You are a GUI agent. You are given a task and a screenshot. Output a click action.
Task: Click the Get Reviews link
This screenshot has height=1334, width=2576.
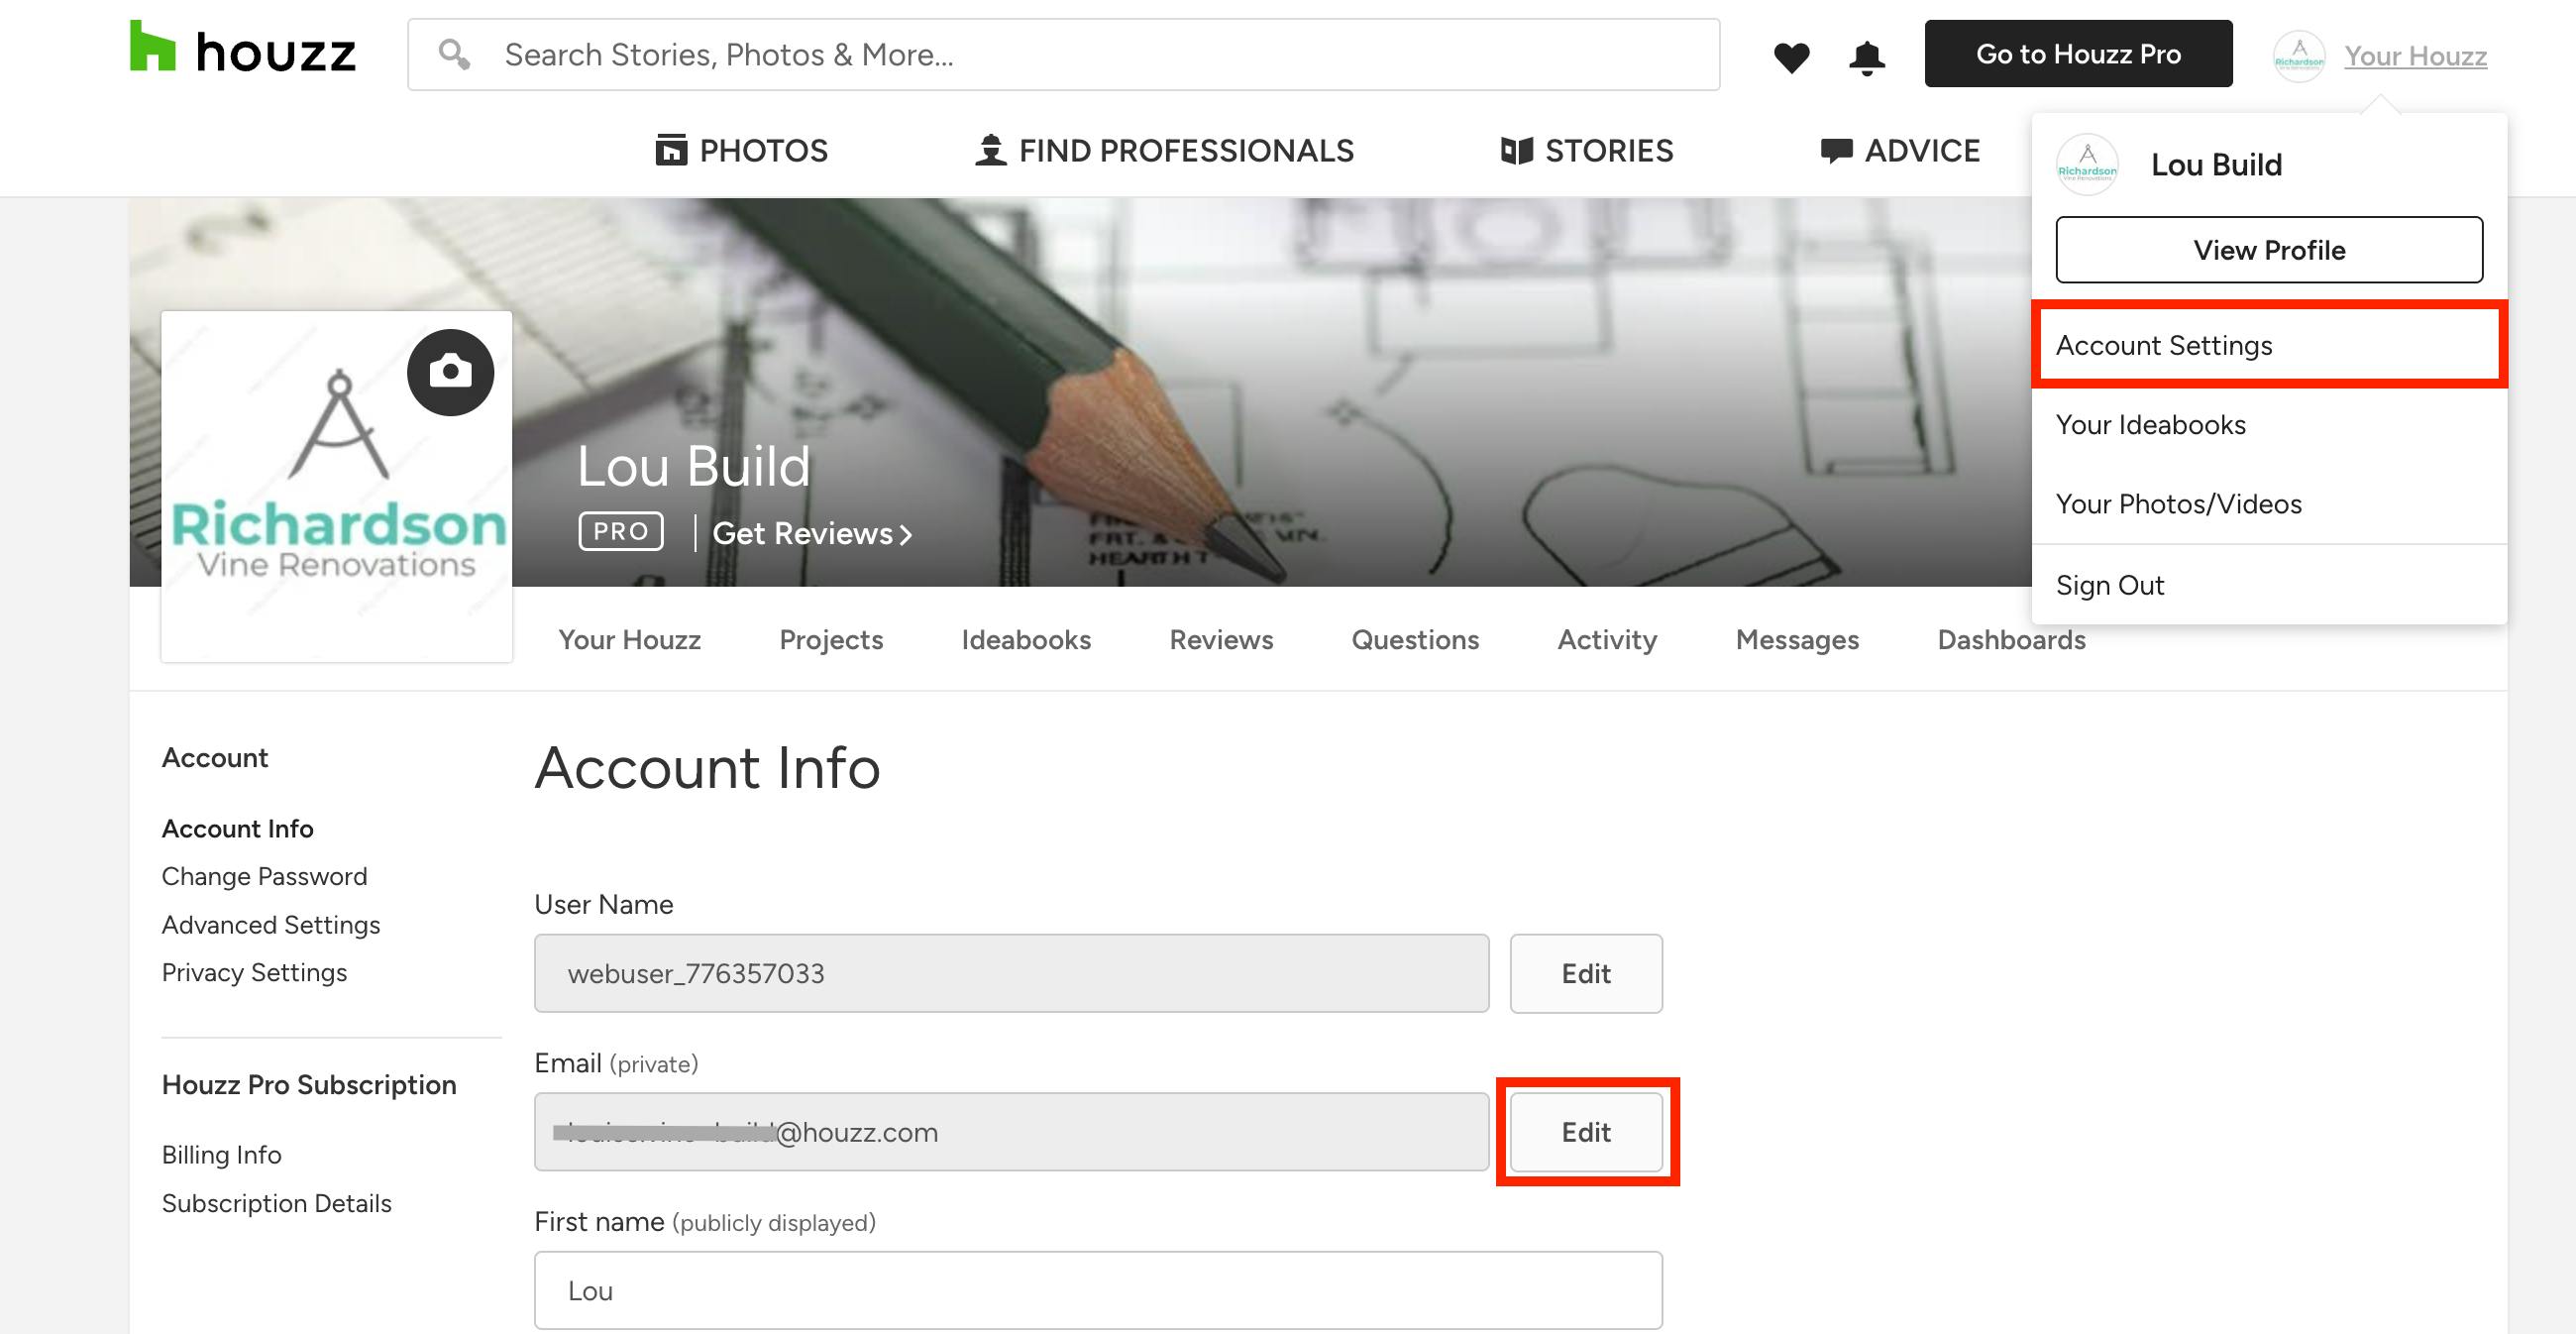click(812, 533)
